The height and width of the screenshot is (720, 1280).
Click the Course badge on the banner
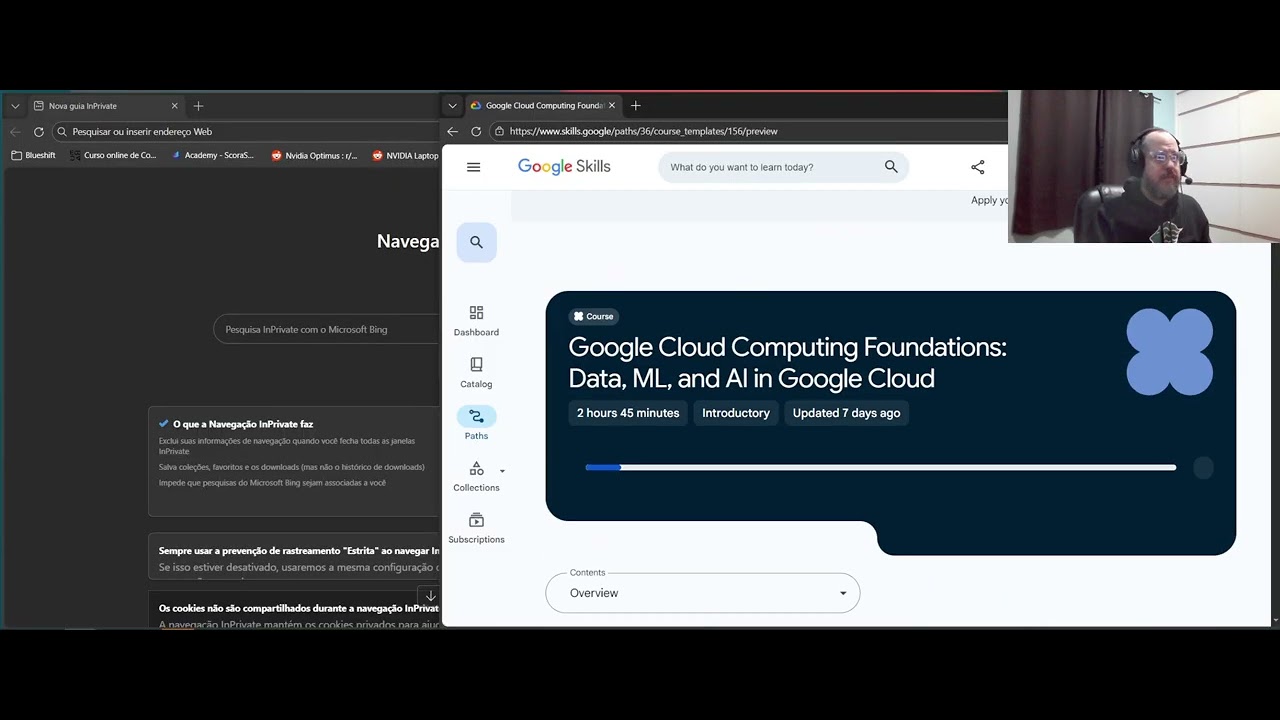pyautogui.click(x=594, y=316)
